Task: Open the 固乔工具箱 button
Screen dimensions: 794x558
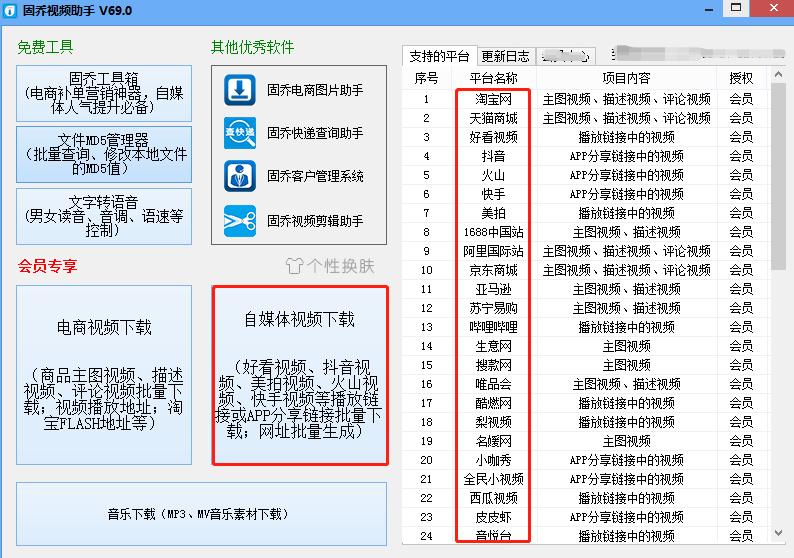Action: 104,93
